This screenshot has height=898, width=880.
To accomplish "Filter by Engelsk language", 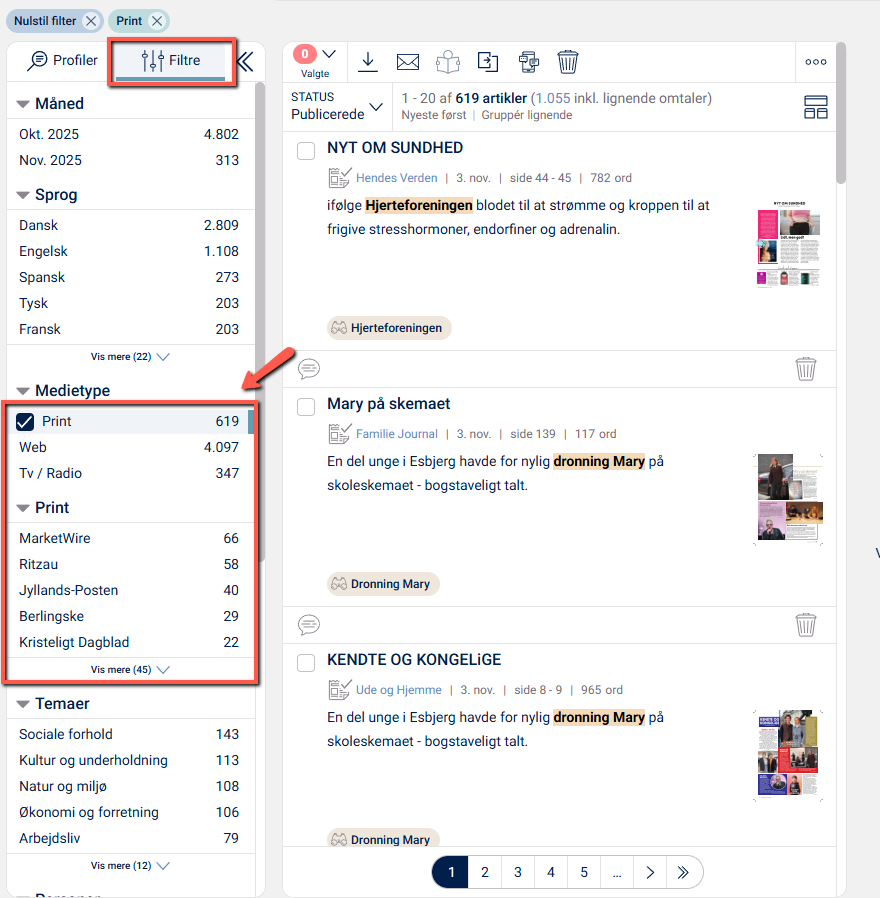I will pyautogui.click(x=129, y=251).
